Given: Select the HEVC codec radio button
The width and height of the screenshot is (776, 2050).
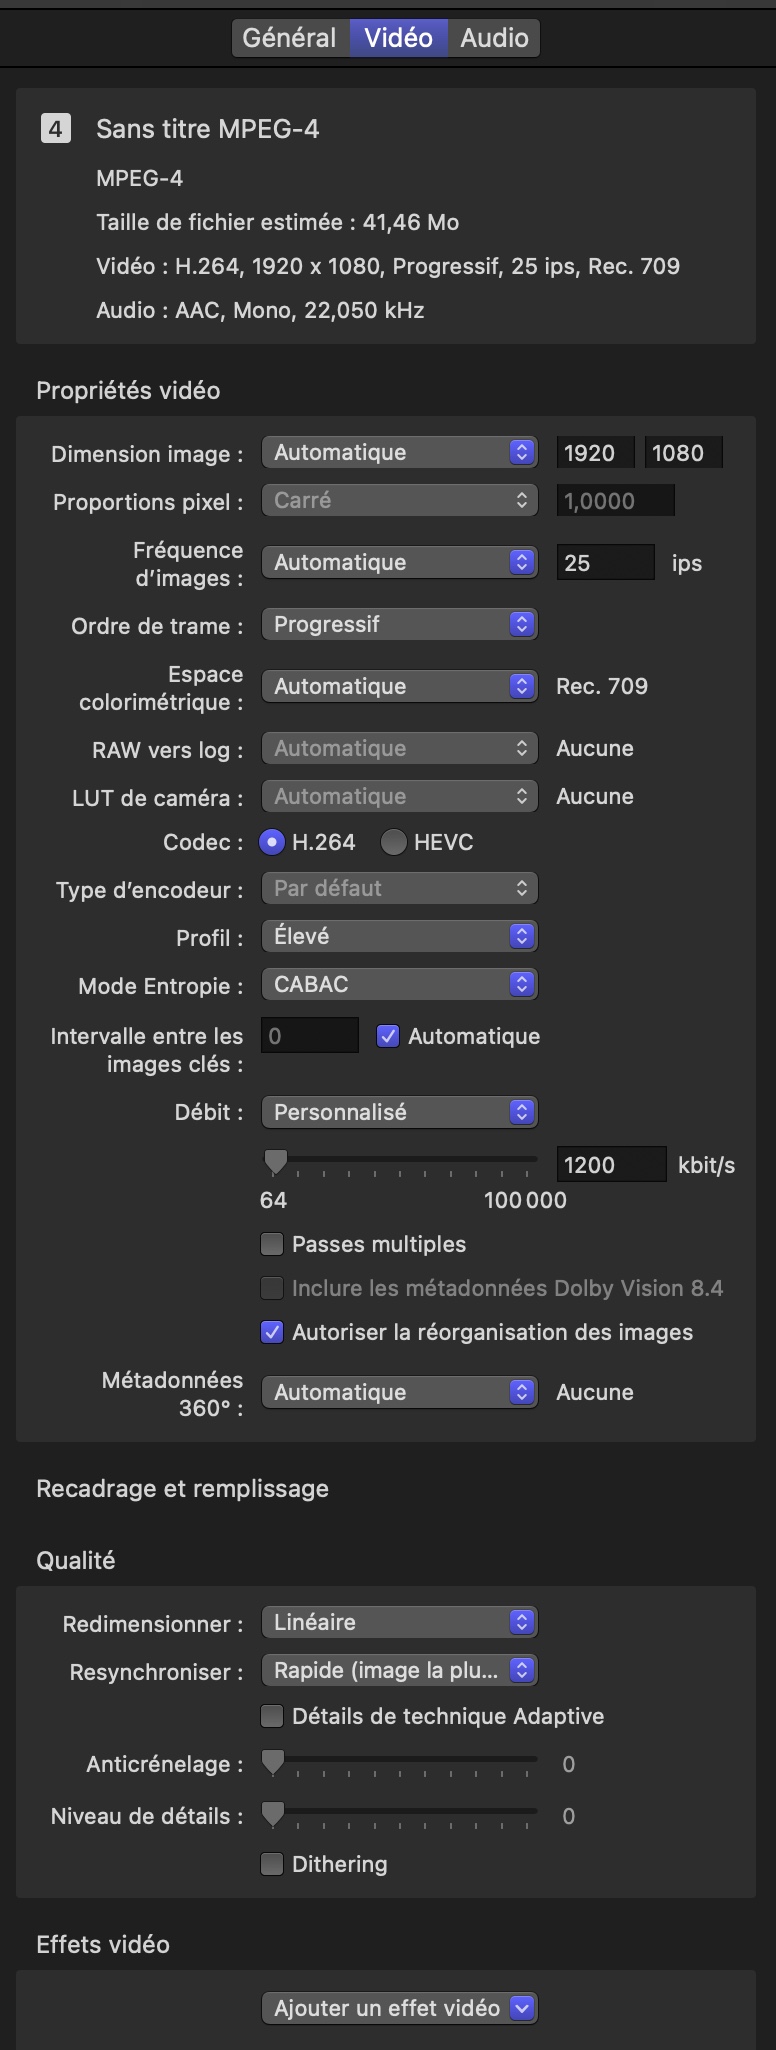Looking at the screenshot, I should tap(393, 842).
